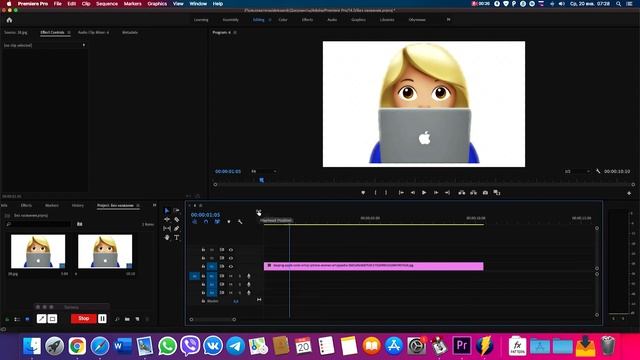Select first image thumbnail in Project bin
Screen dimensions: 640x360
pos(38,251)
